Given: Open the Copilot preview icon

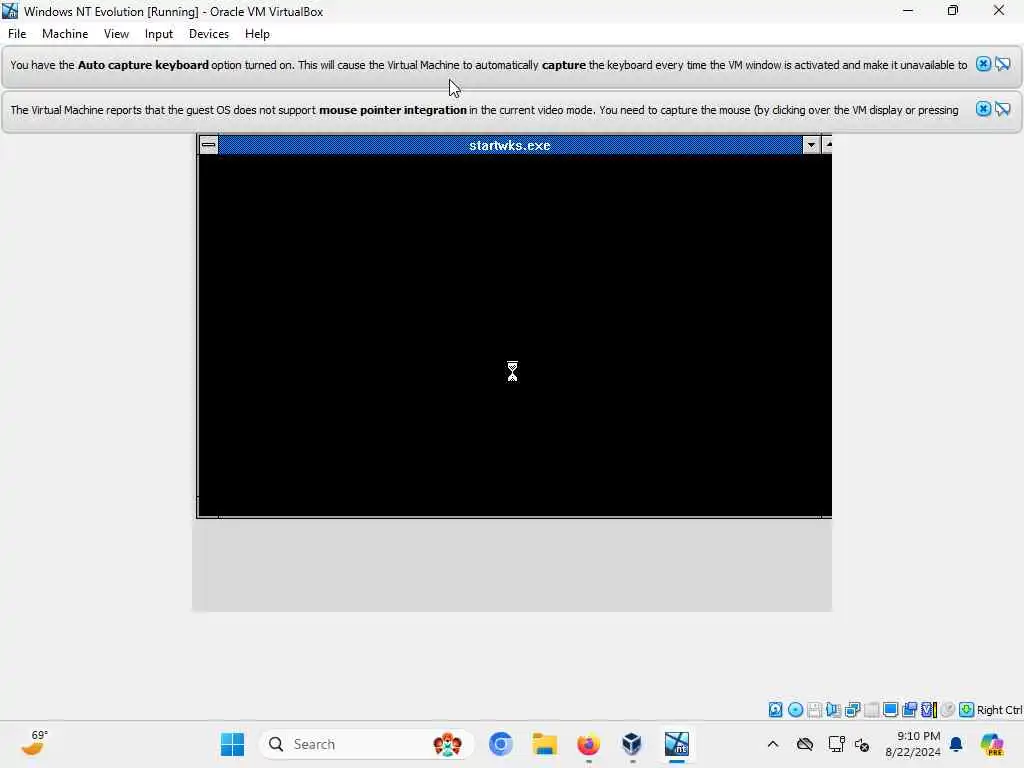Looking at the screenshot, I should [991, 744].
